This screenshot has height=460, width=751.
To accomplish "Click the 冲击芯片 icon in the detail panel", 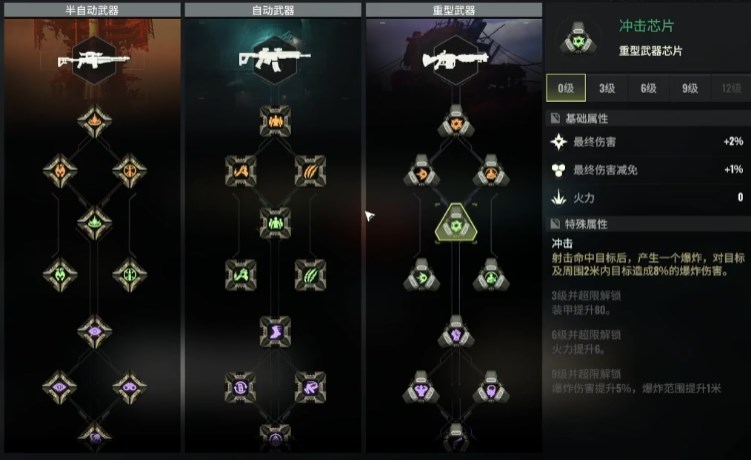I will point(579,38).
